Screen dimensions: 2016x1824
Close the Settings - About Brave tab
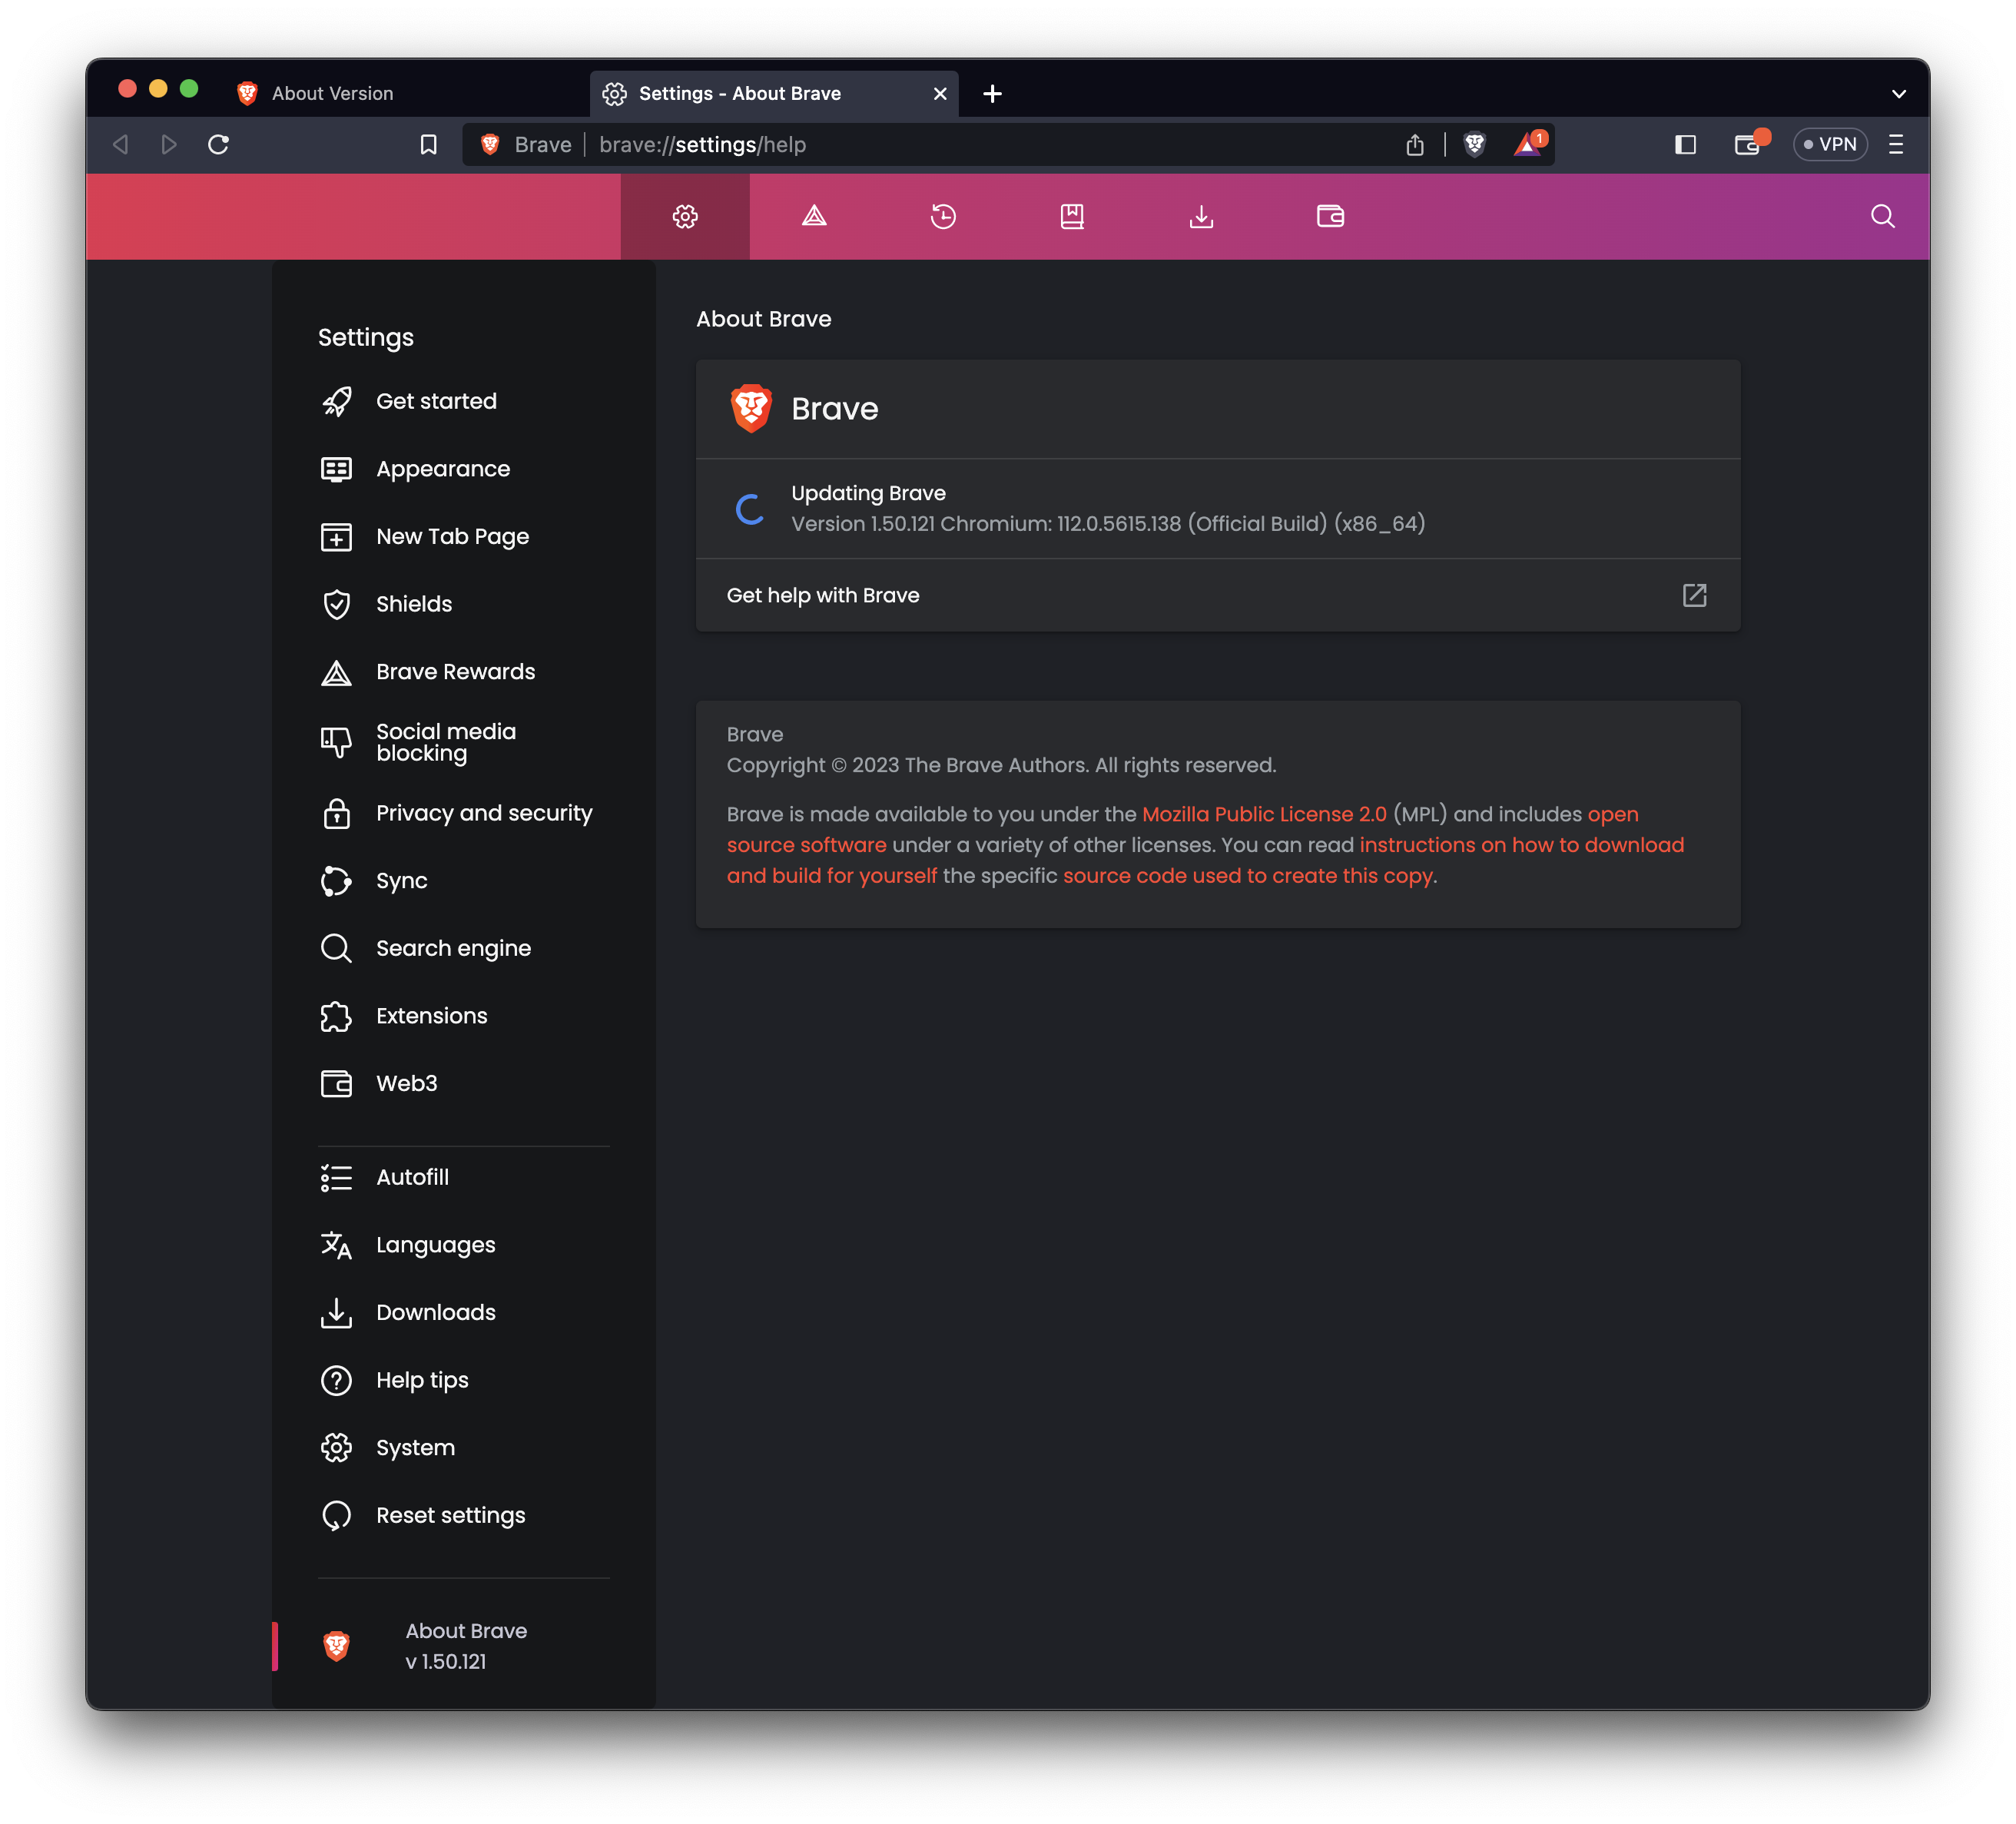940,93
